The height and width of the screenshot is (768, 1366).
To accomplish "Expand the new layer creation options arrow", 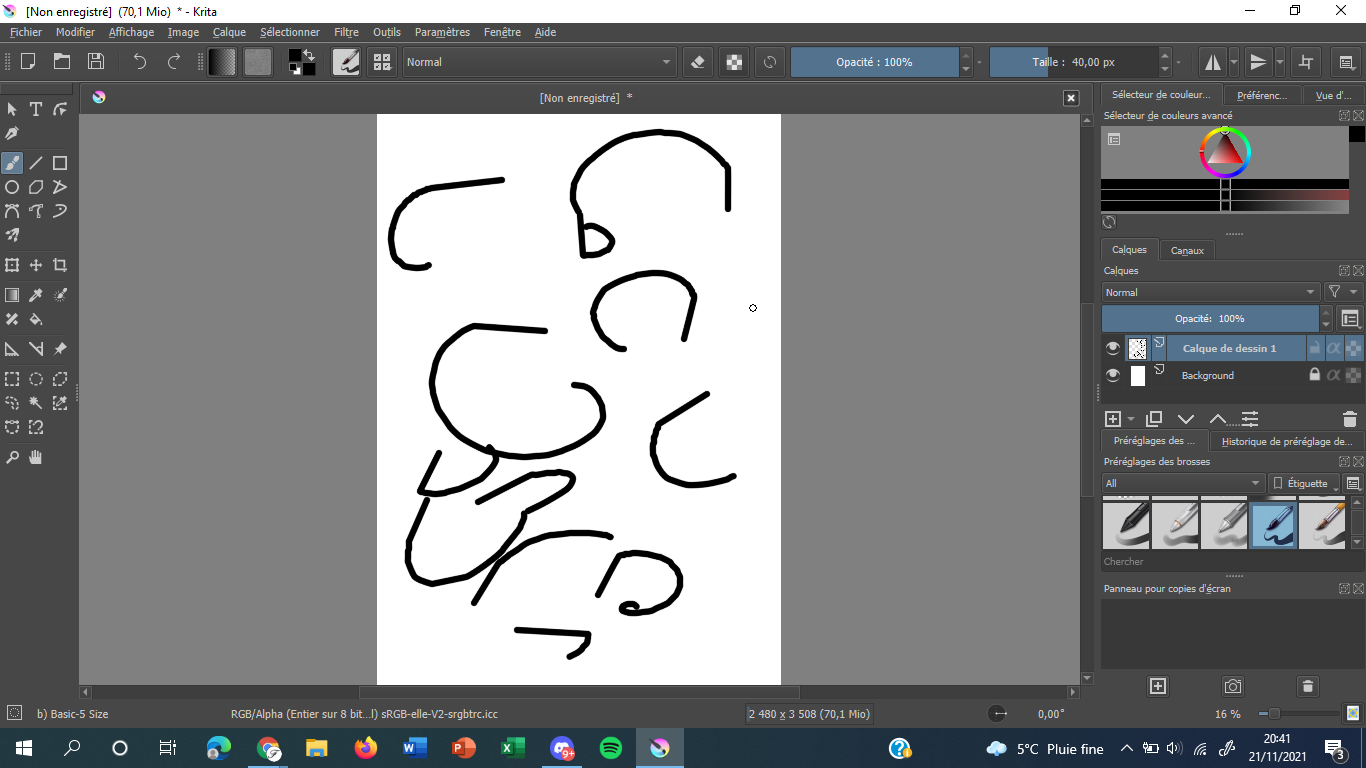I will 1130,419.
